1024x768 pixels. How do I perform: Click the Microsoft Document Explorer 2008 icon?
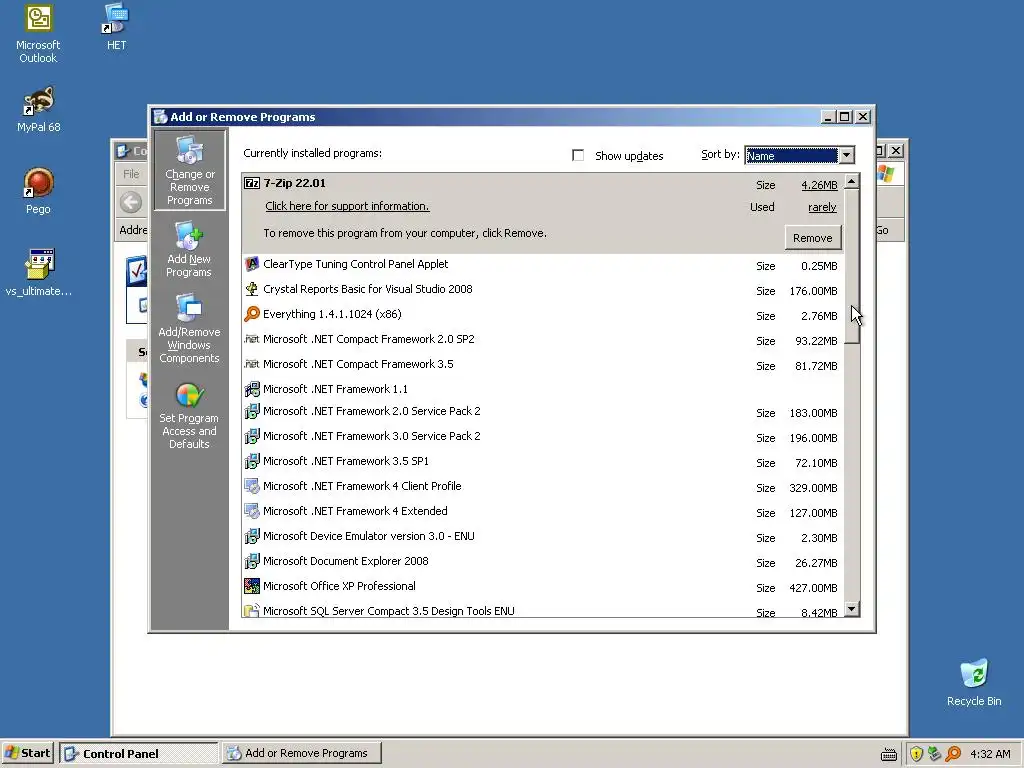252,561
